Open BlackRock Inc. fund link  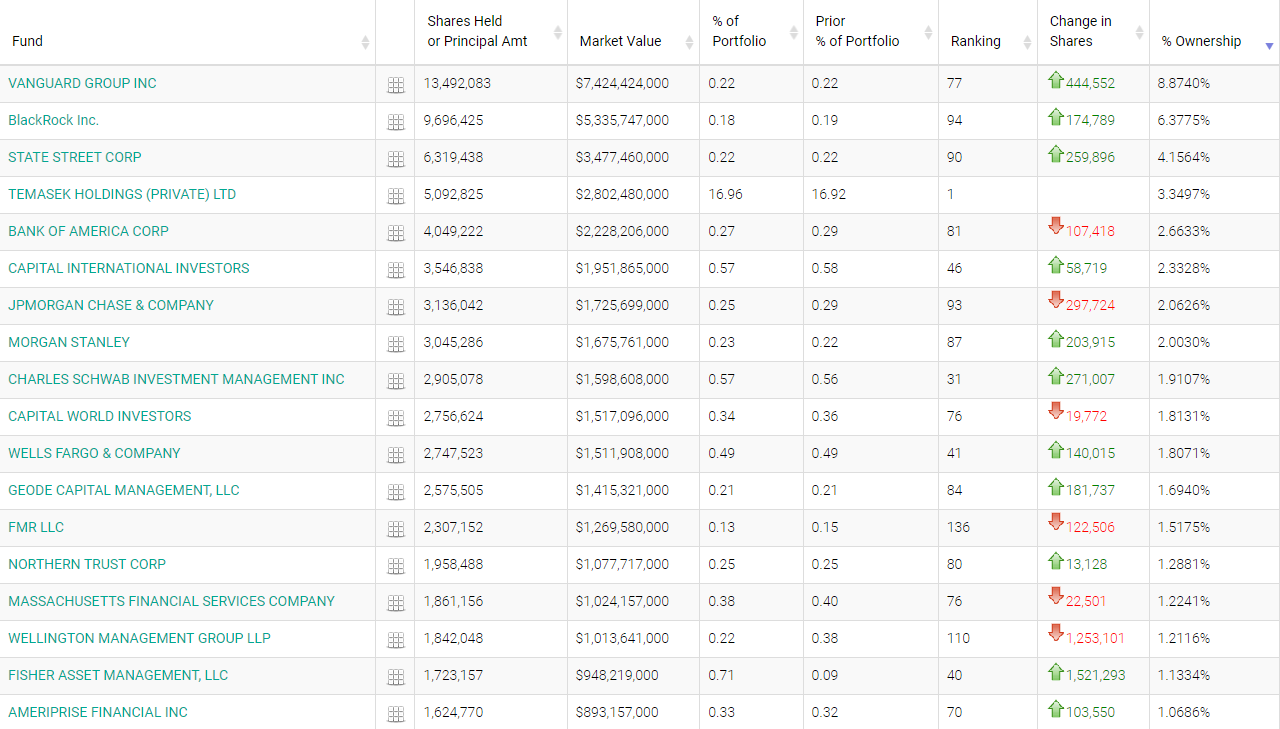pyautogui.click(x=53, y=120)
